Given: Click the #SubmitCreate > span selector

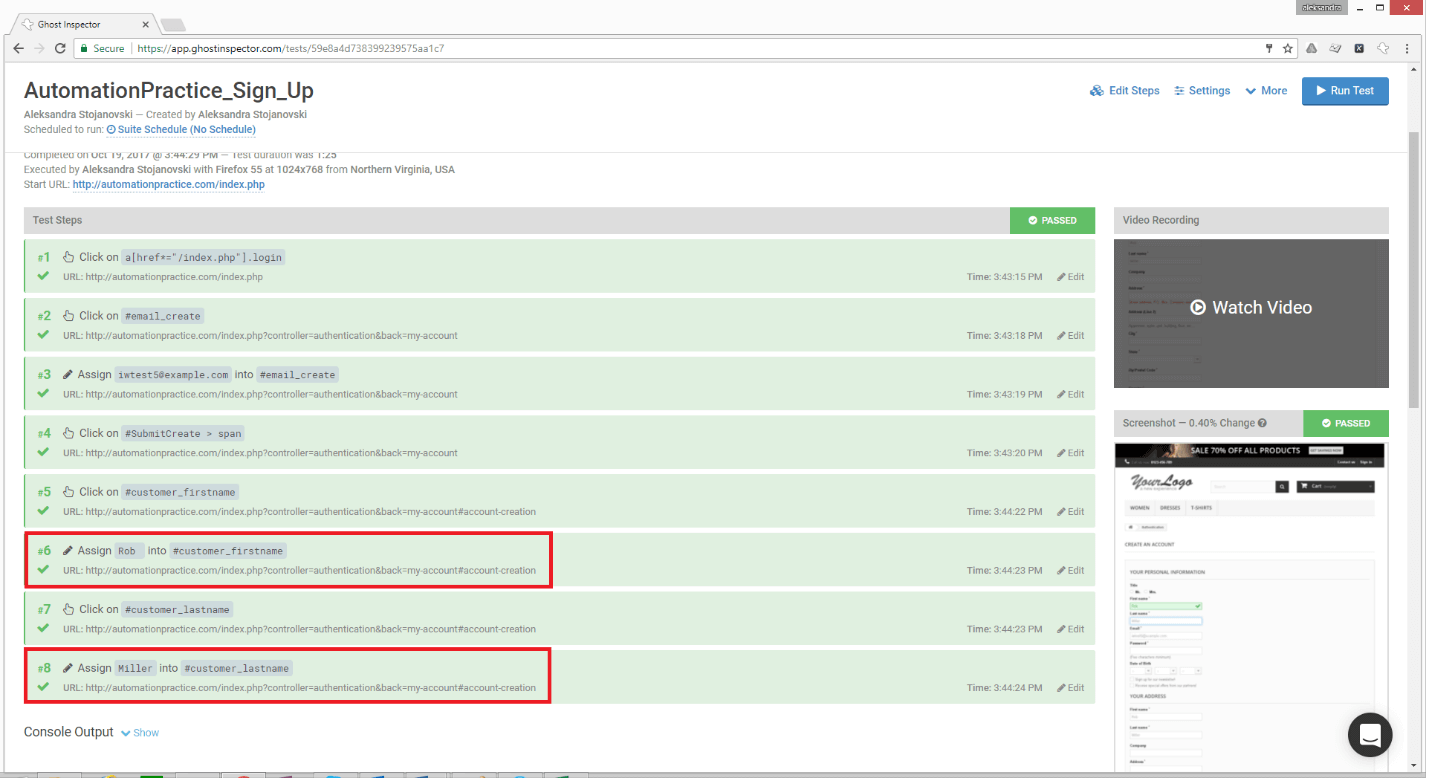Looking at the screenshot, I should (183, 433).
